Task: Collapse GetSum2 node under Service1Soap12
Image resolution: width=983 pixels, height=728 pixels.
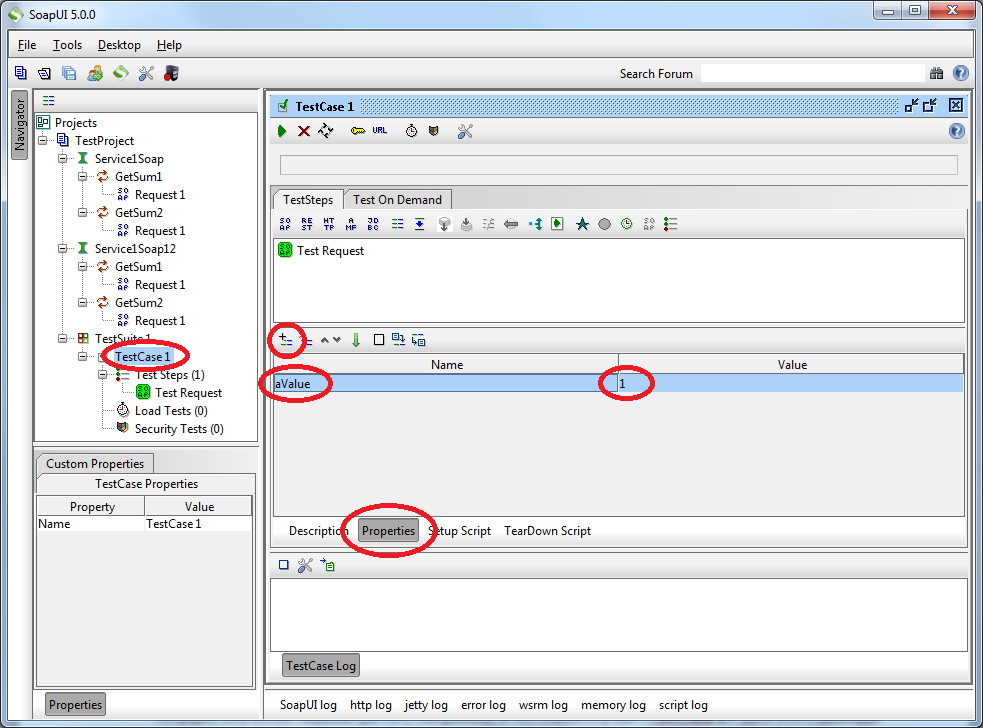Action: (x=83, y=302)
